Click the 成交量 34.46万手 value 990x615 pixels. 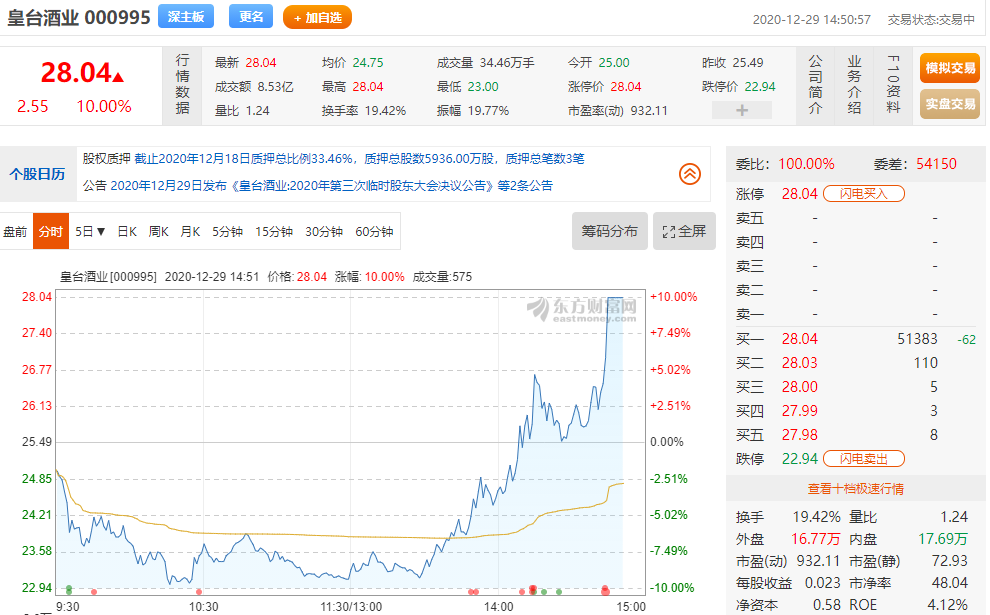pyautogui.click(x=507, y=63)
